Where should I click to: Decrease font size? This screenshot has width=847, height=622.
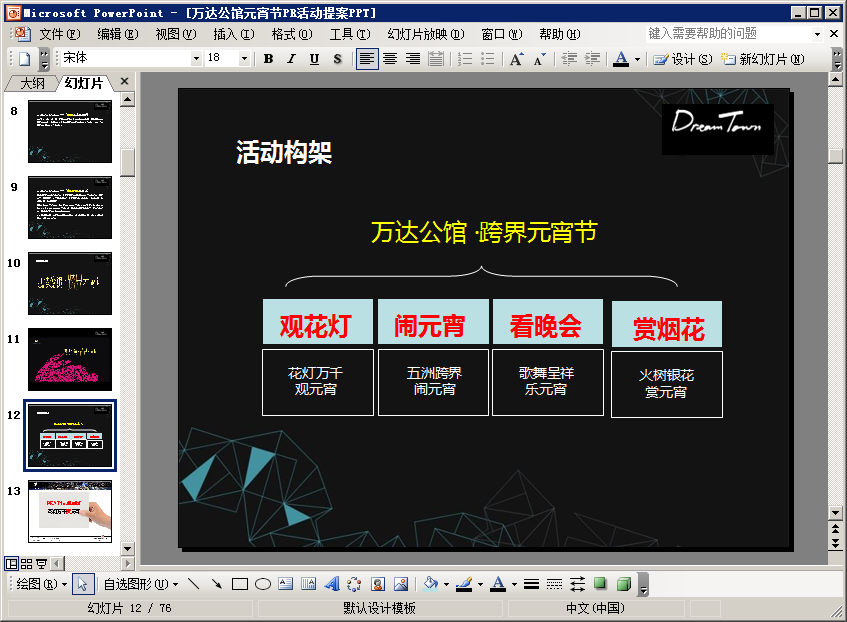pos(540,58)
